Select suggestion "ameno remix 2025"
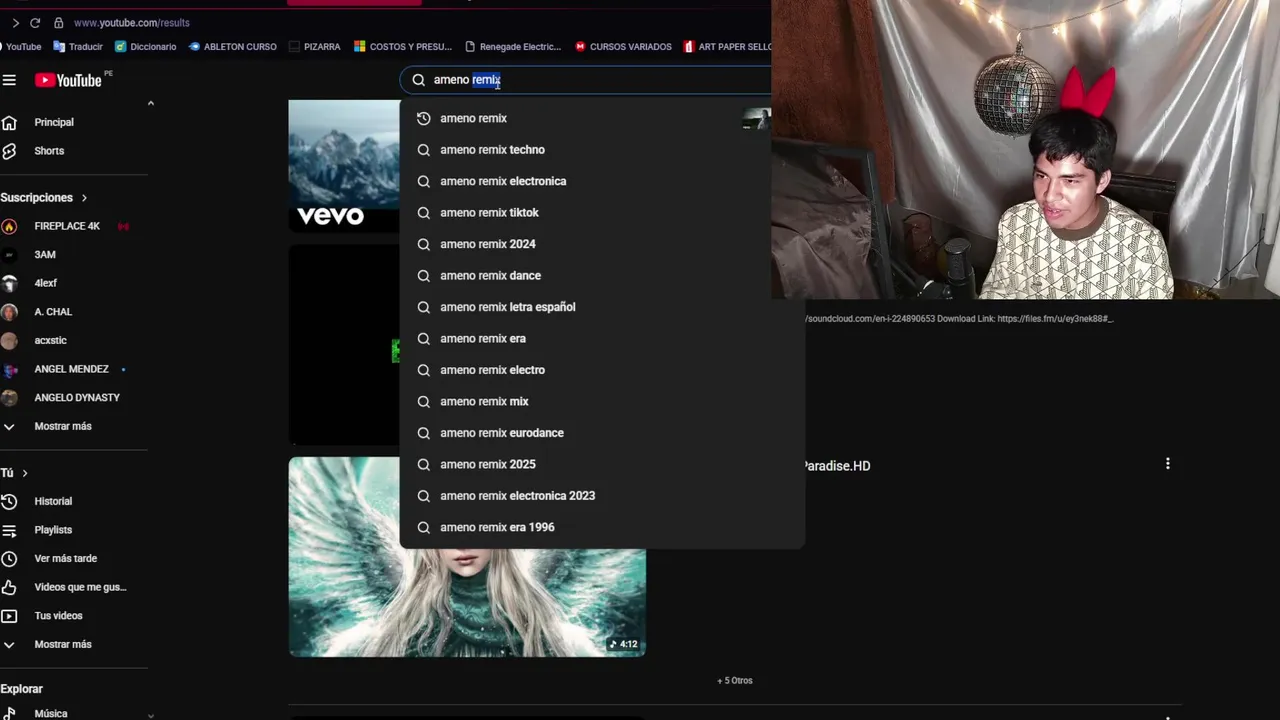Viewport: 1280px width, 720px height. [602, 465]
